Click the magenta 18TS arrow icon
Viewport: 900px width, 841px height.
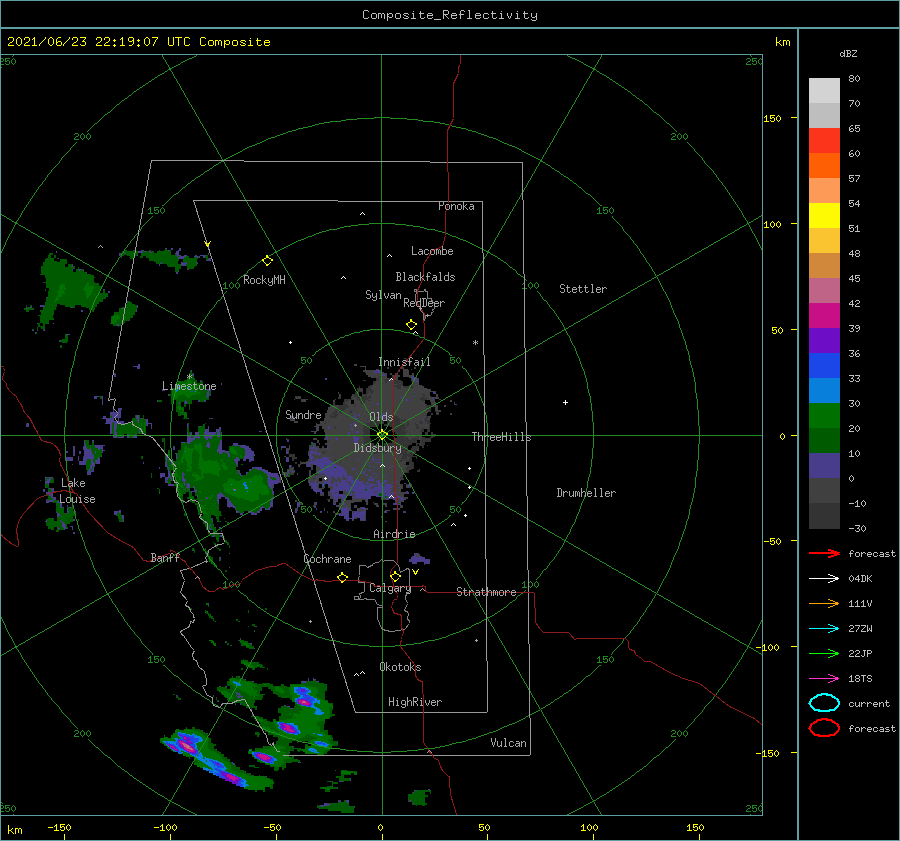point(824,679)
